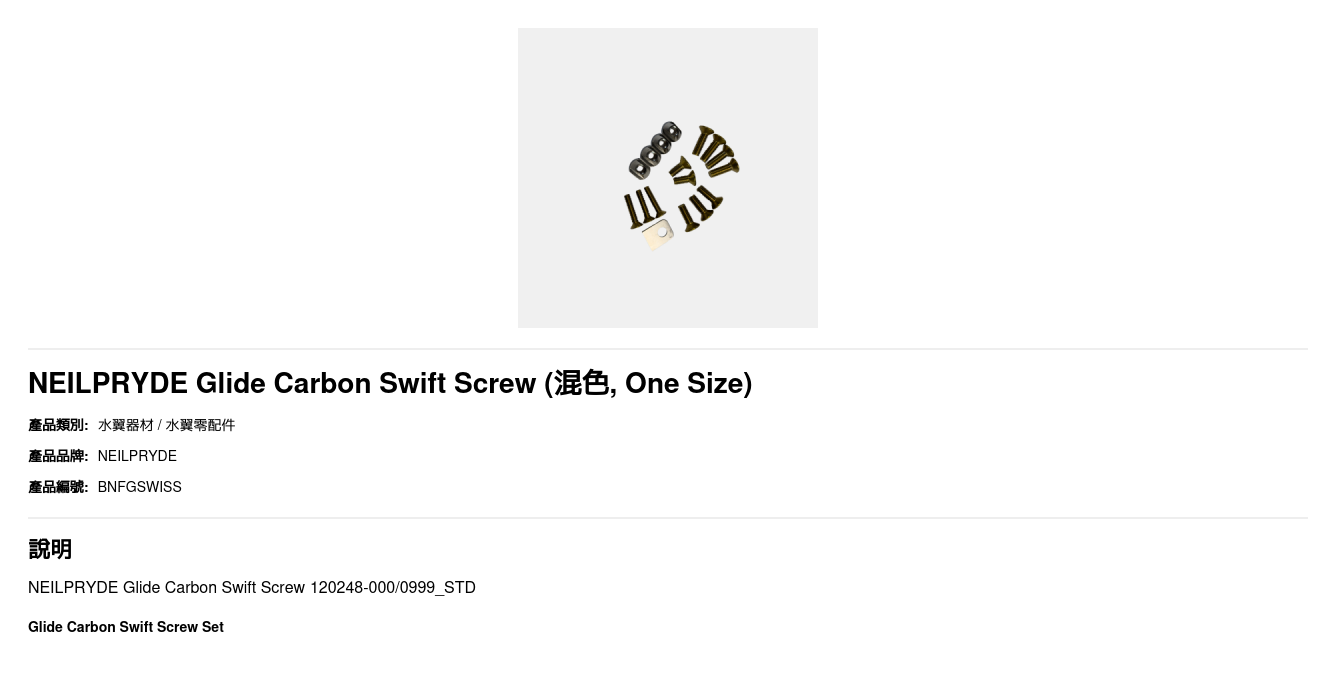Click the bottom-right screws in product photo
Viewport: 1328px width, 686px height.
(x=700, y=208)
